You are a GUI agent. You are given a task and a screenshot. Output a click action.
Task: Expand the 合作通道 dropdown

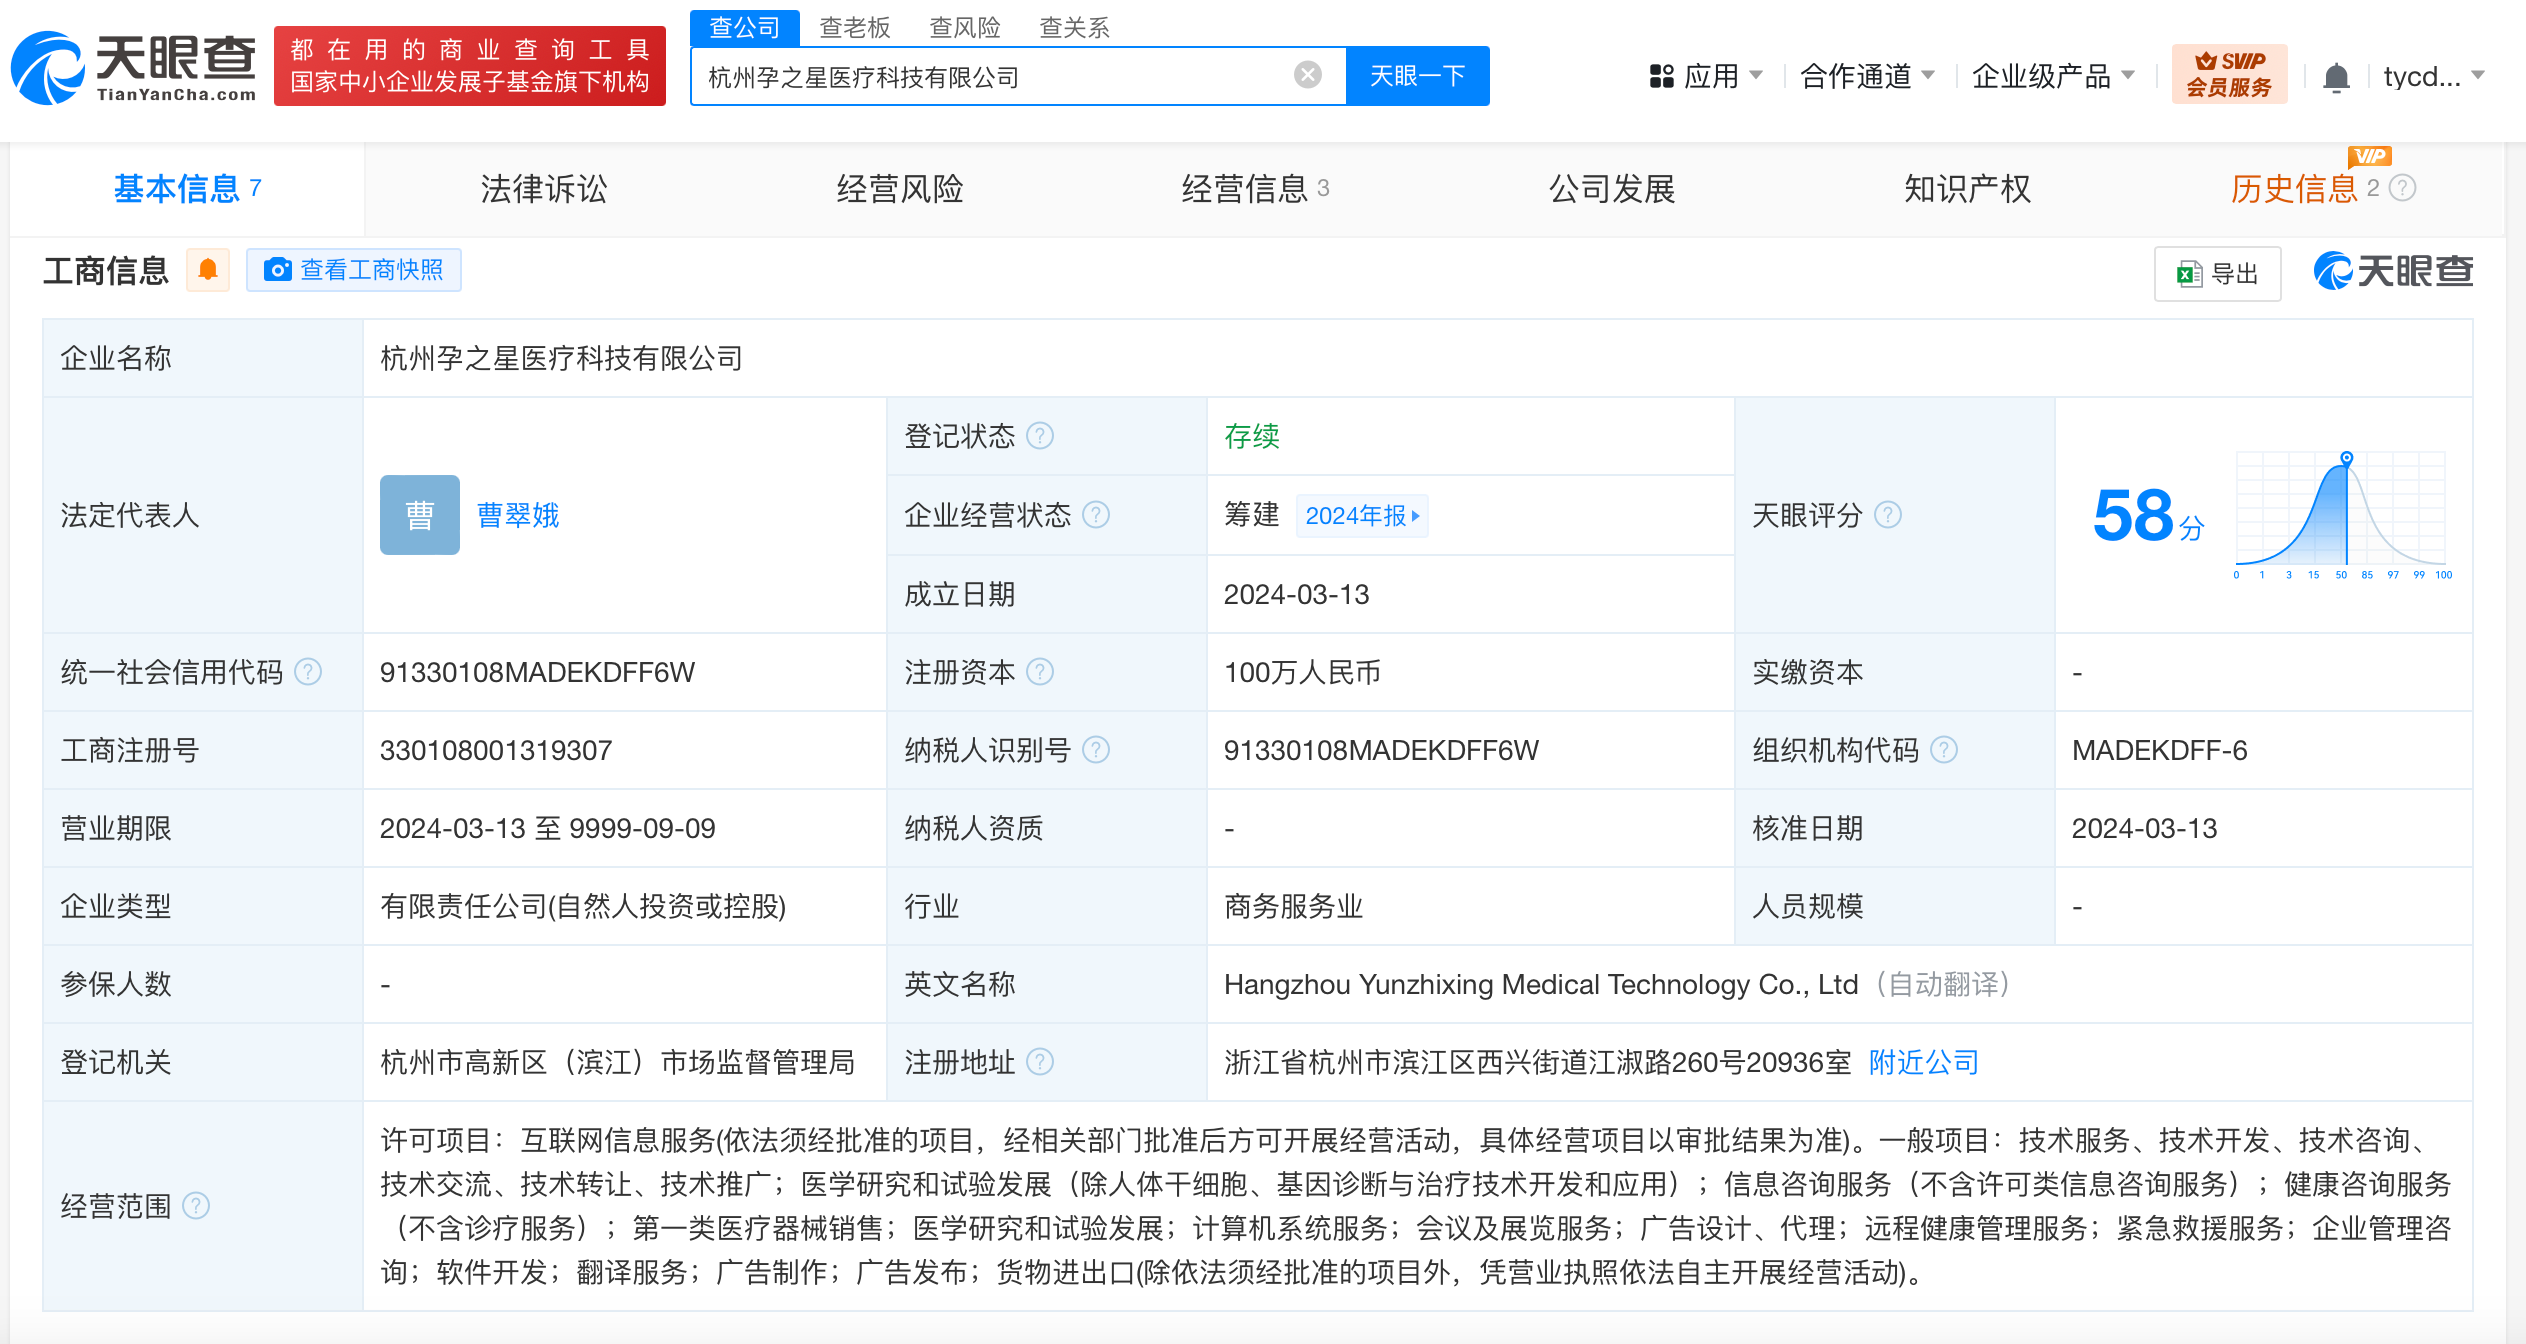click(x=1867, y=76)
